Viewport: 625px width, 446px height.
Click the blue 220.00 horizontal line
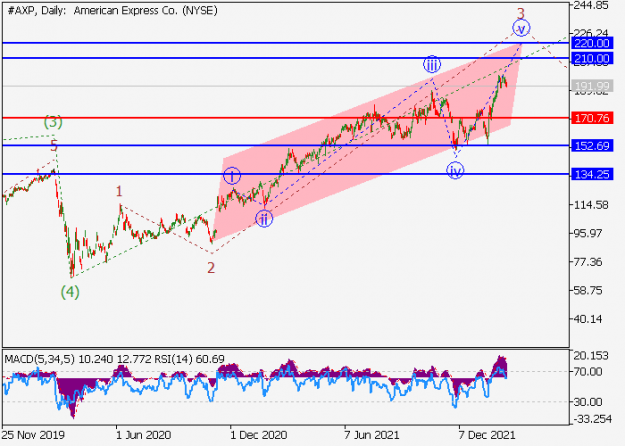click(x=286, y=43)
